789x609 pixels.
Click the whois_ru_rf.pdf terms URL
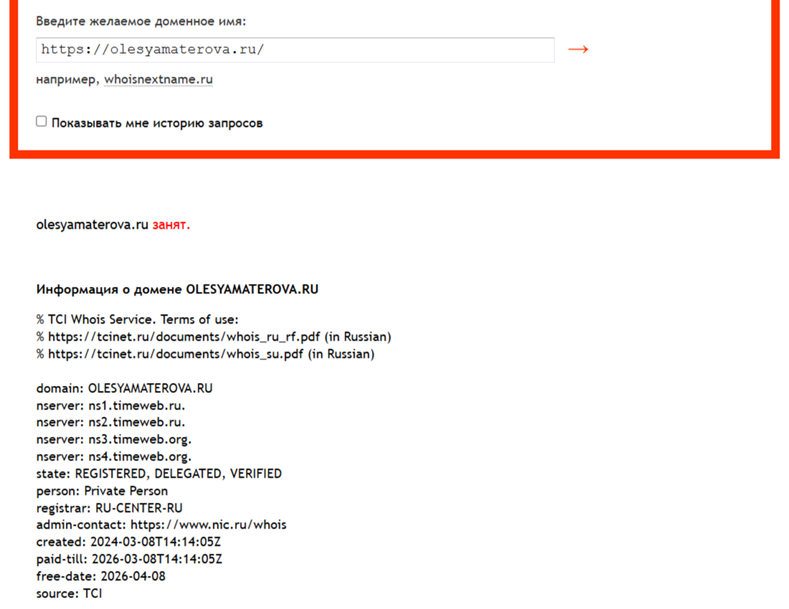[184, 337]
